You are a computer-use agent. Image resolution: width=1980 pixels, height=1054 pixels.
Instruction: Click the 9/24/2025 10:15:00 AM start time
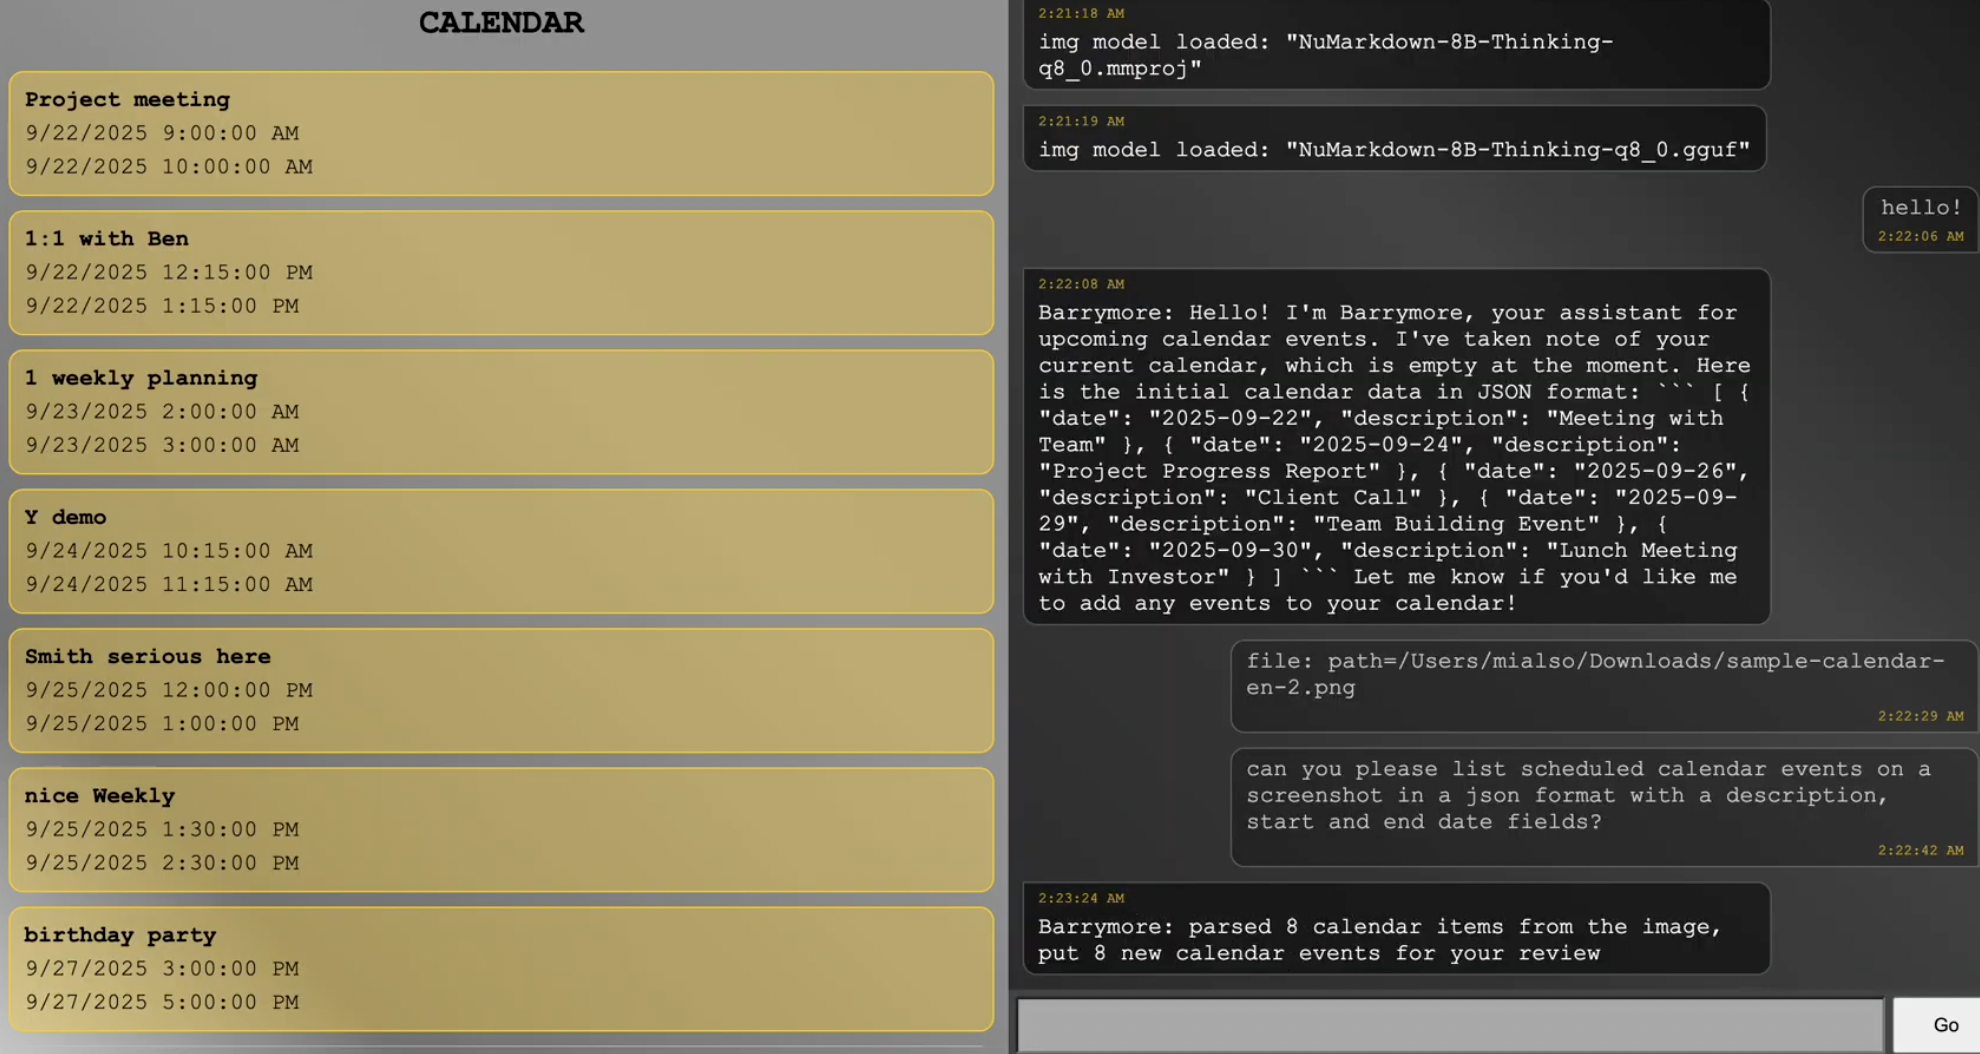coord(169,551)
